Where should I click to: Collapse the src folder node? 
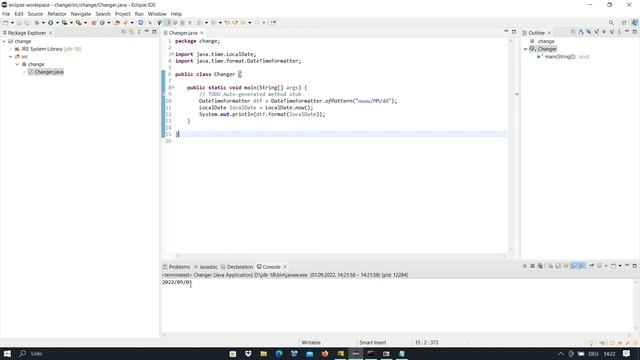pos(11,57)
